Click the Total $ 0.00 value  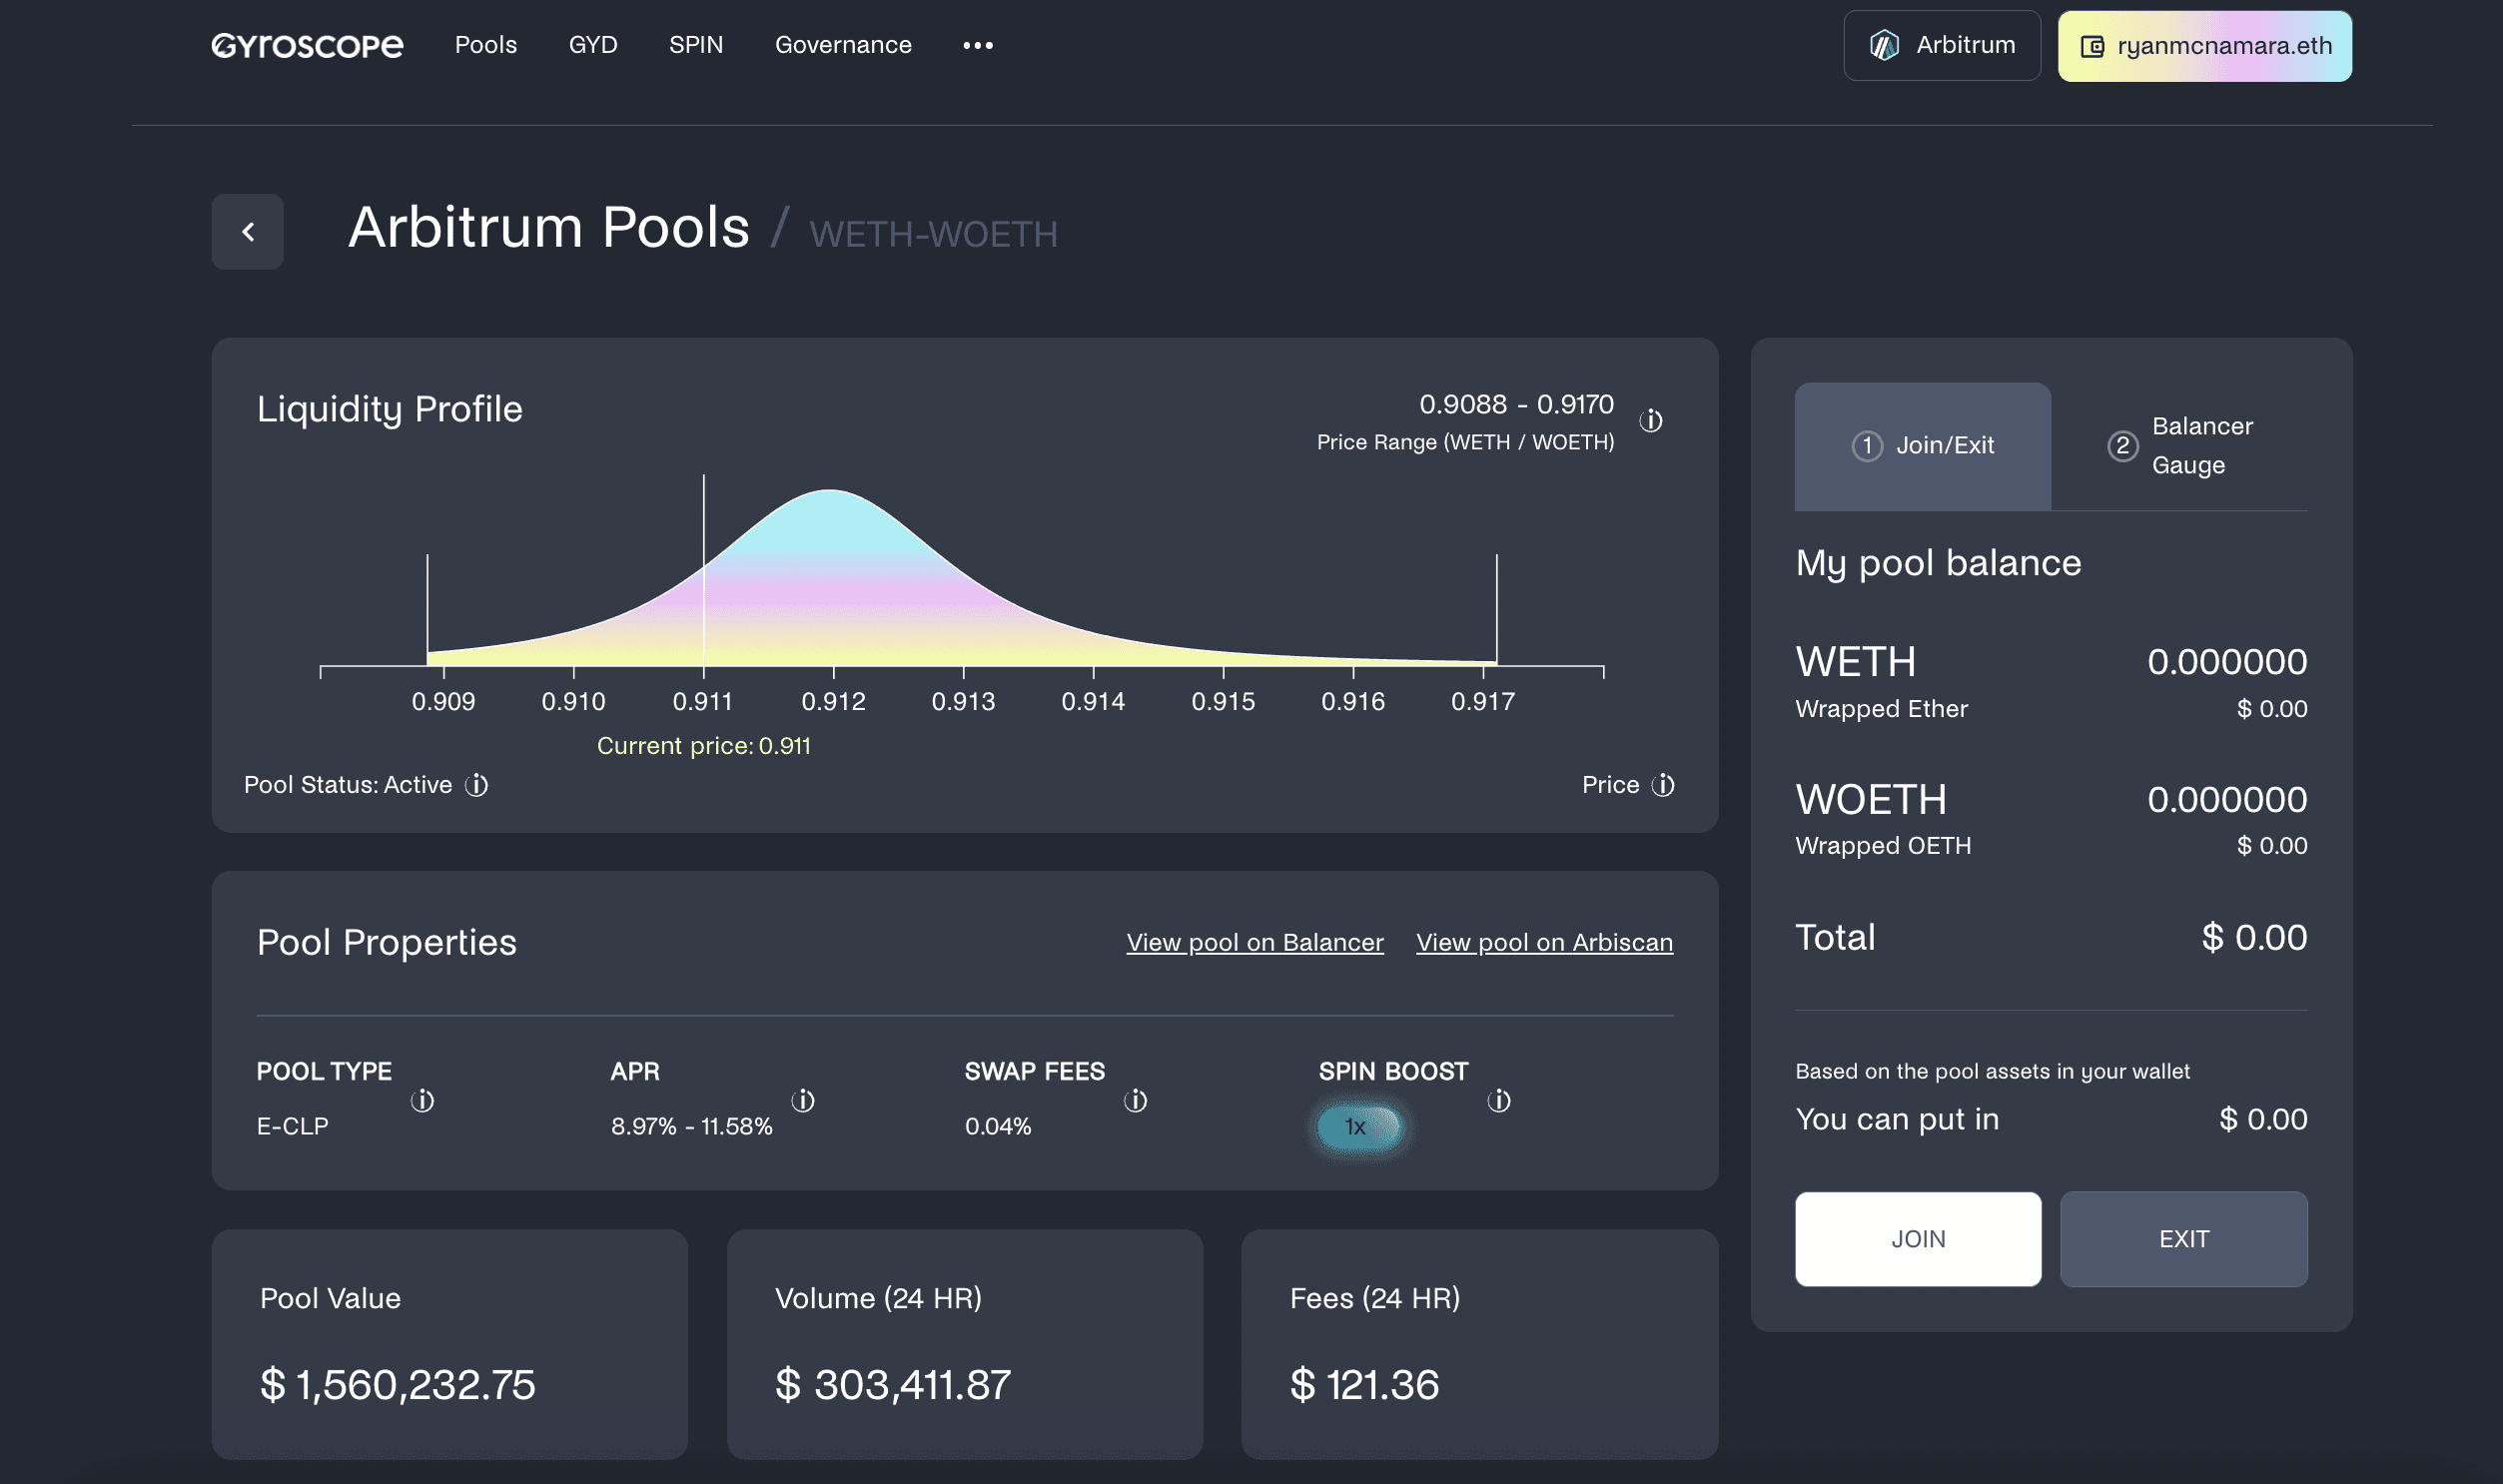[2254, 938]
